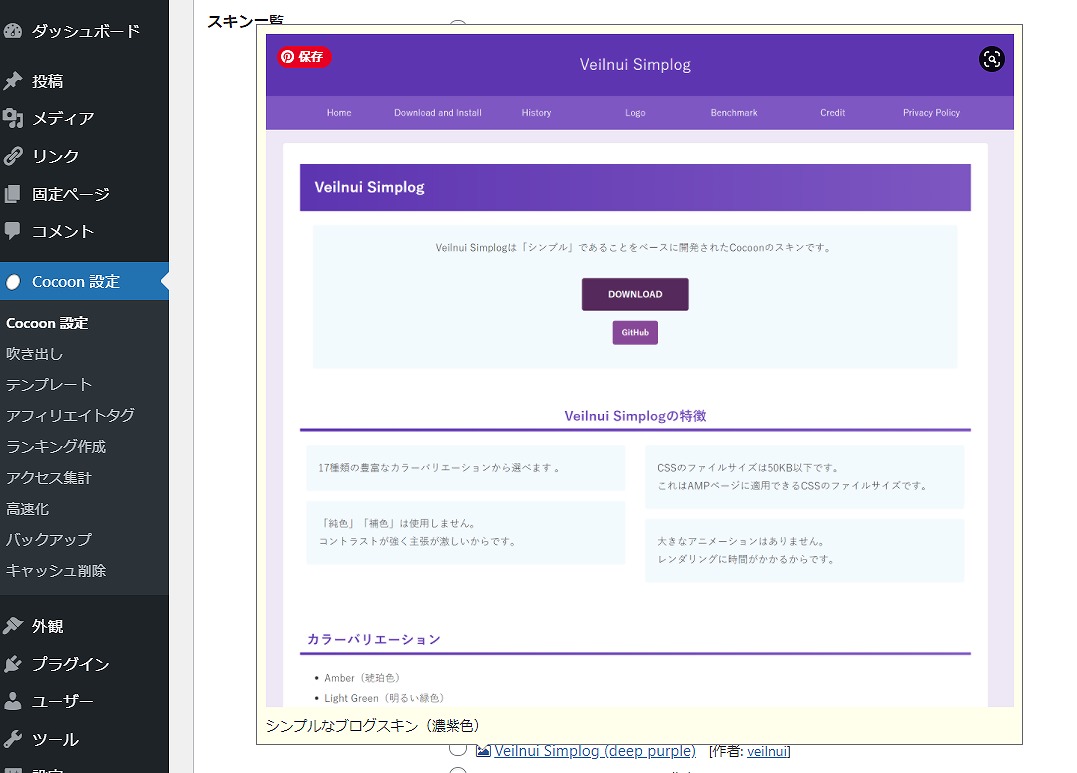Click the skin preview thumbnail image

(x=639, y=370)
